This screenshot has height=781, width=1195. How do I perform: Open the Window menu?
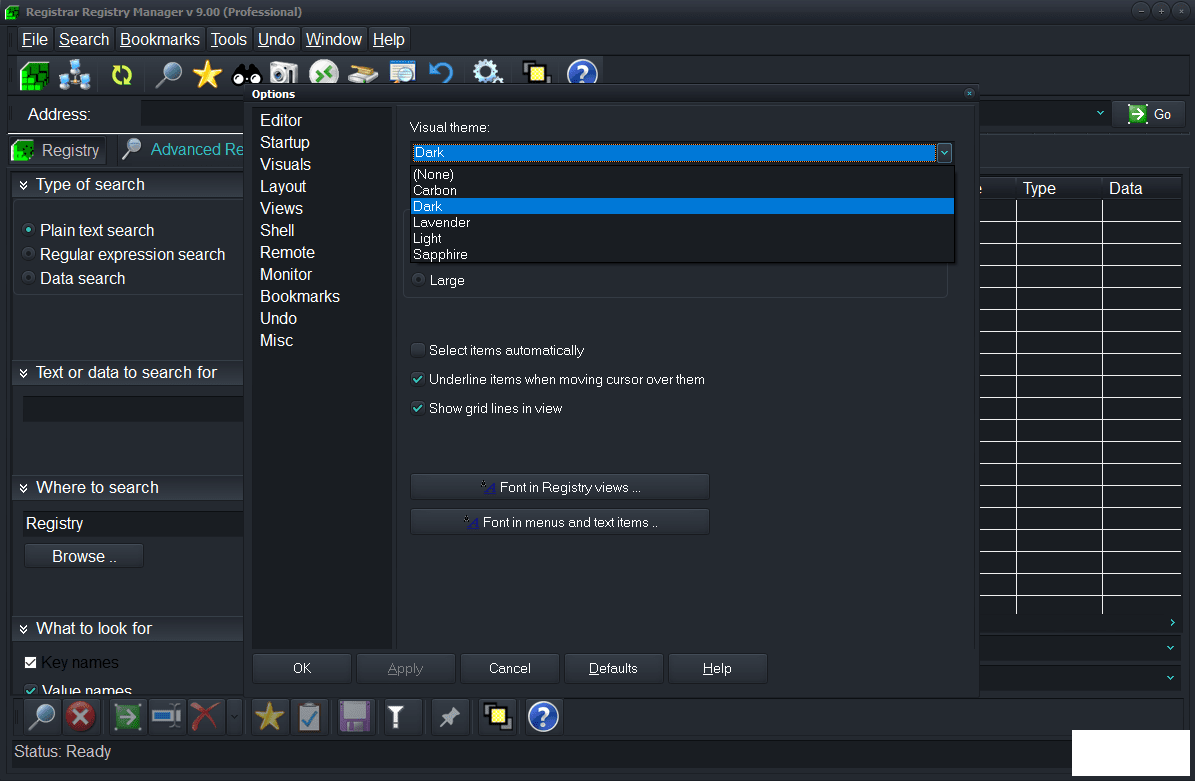tap(334, 40)
